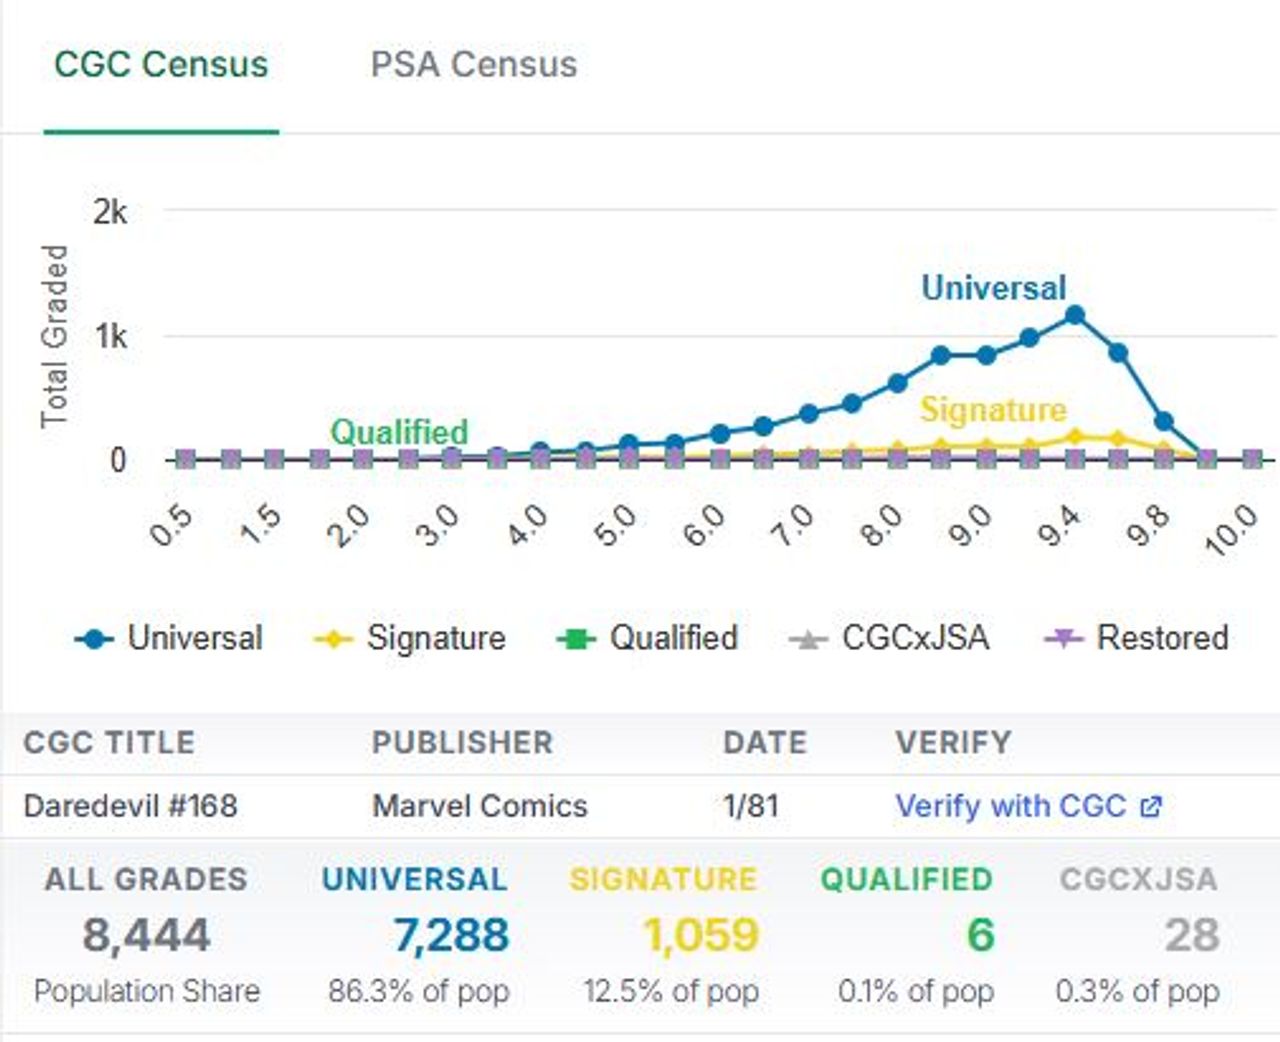The width and height of the screenshot is (1280, 1042).
Task: Click the green Qualified legend square icon
Action: 576,639
